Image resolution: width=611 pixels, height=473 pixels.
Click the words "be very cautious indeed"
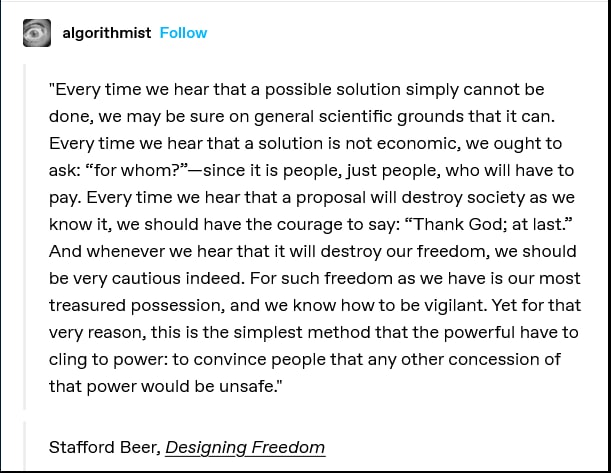tap(142, 277)
